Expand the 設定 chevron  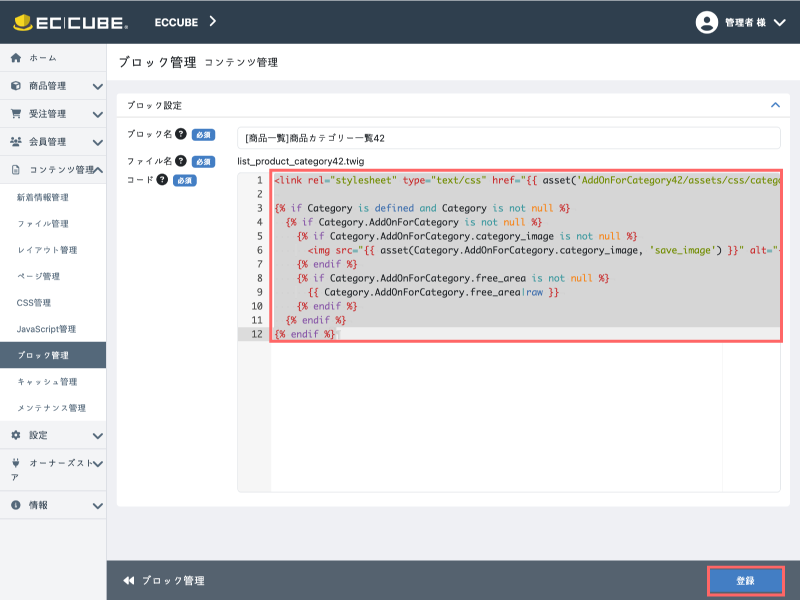97,436
